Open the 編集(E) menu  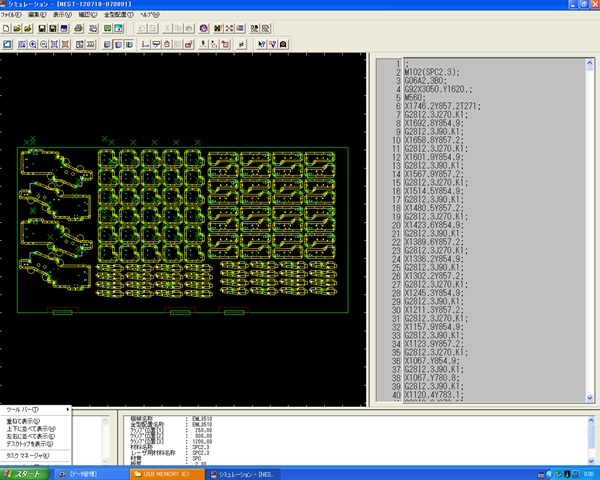tap(37, 15)
